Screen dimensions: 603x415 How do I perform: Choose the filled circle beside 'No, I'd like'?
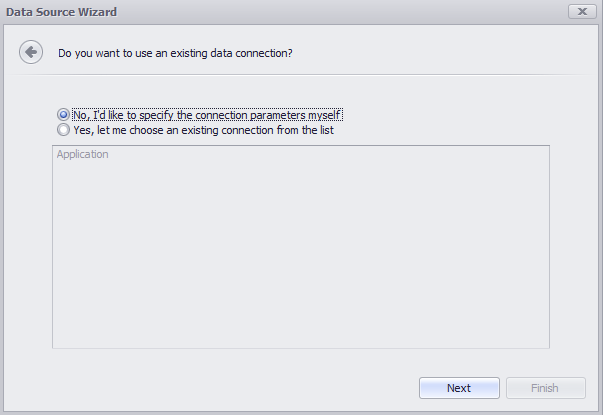click(63, 115)
